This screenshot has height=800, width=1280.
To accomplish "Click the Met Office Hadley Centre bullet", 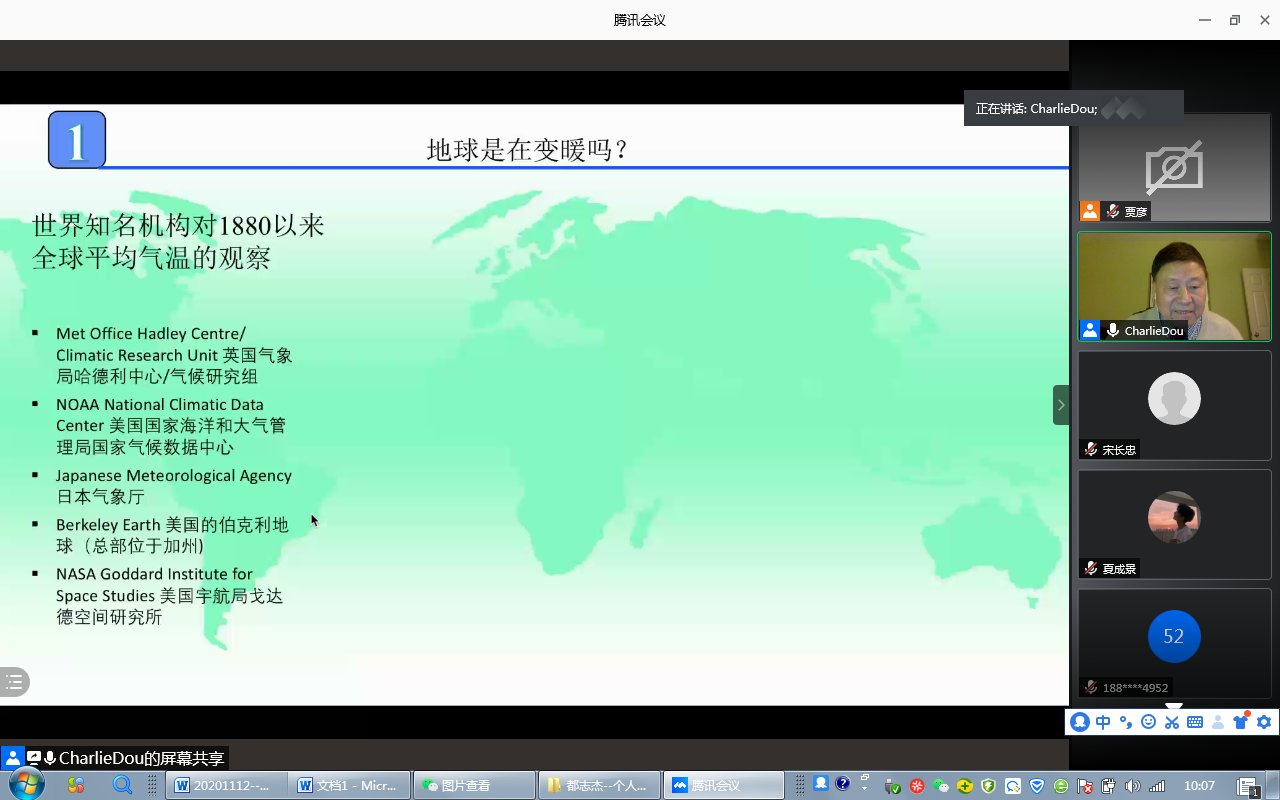I will pos(174,355).
